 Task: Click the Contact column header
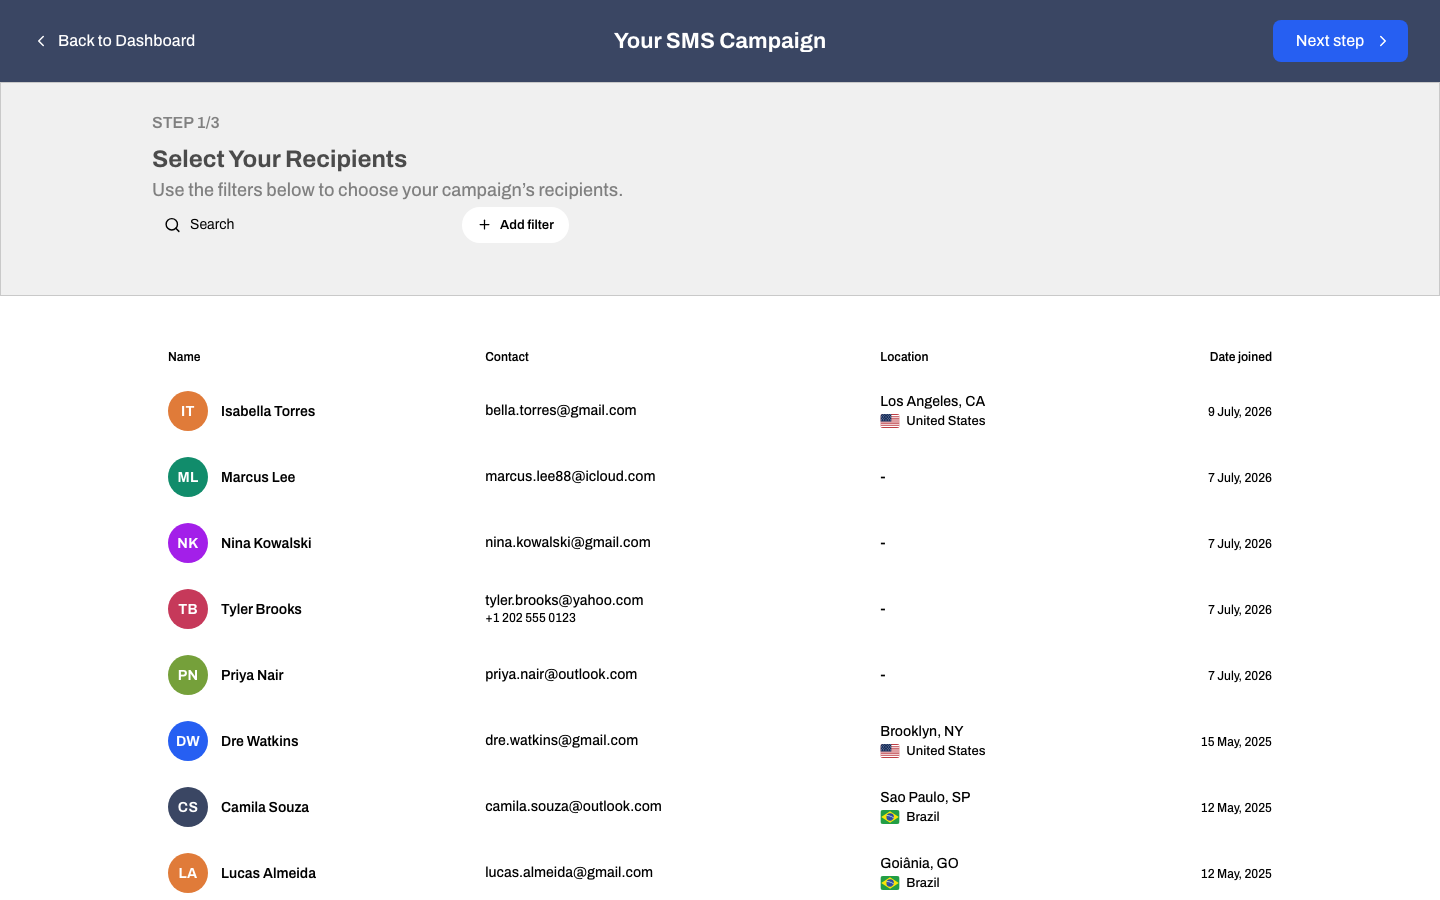[507, 357]
